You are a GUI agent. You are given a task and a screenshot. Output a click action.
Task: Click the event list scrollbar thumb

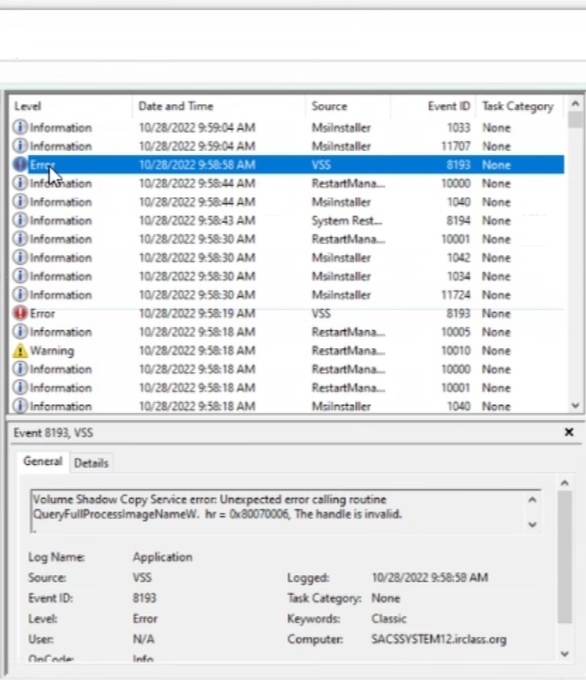(x=575, y=120)
